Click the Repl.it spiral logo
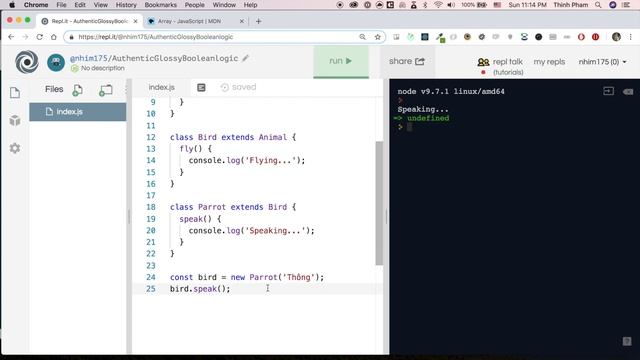 (x=27, y=62)
